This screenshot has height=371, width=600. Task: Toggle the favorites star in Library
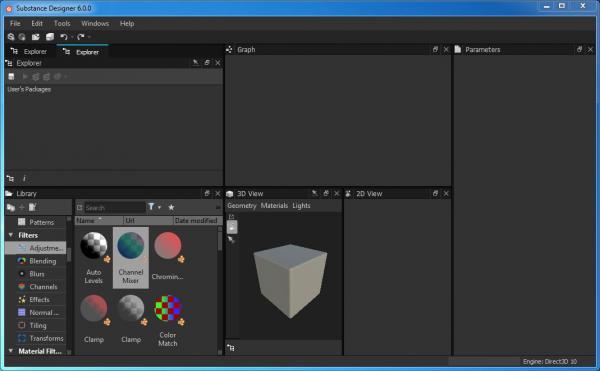pos(171,207)
